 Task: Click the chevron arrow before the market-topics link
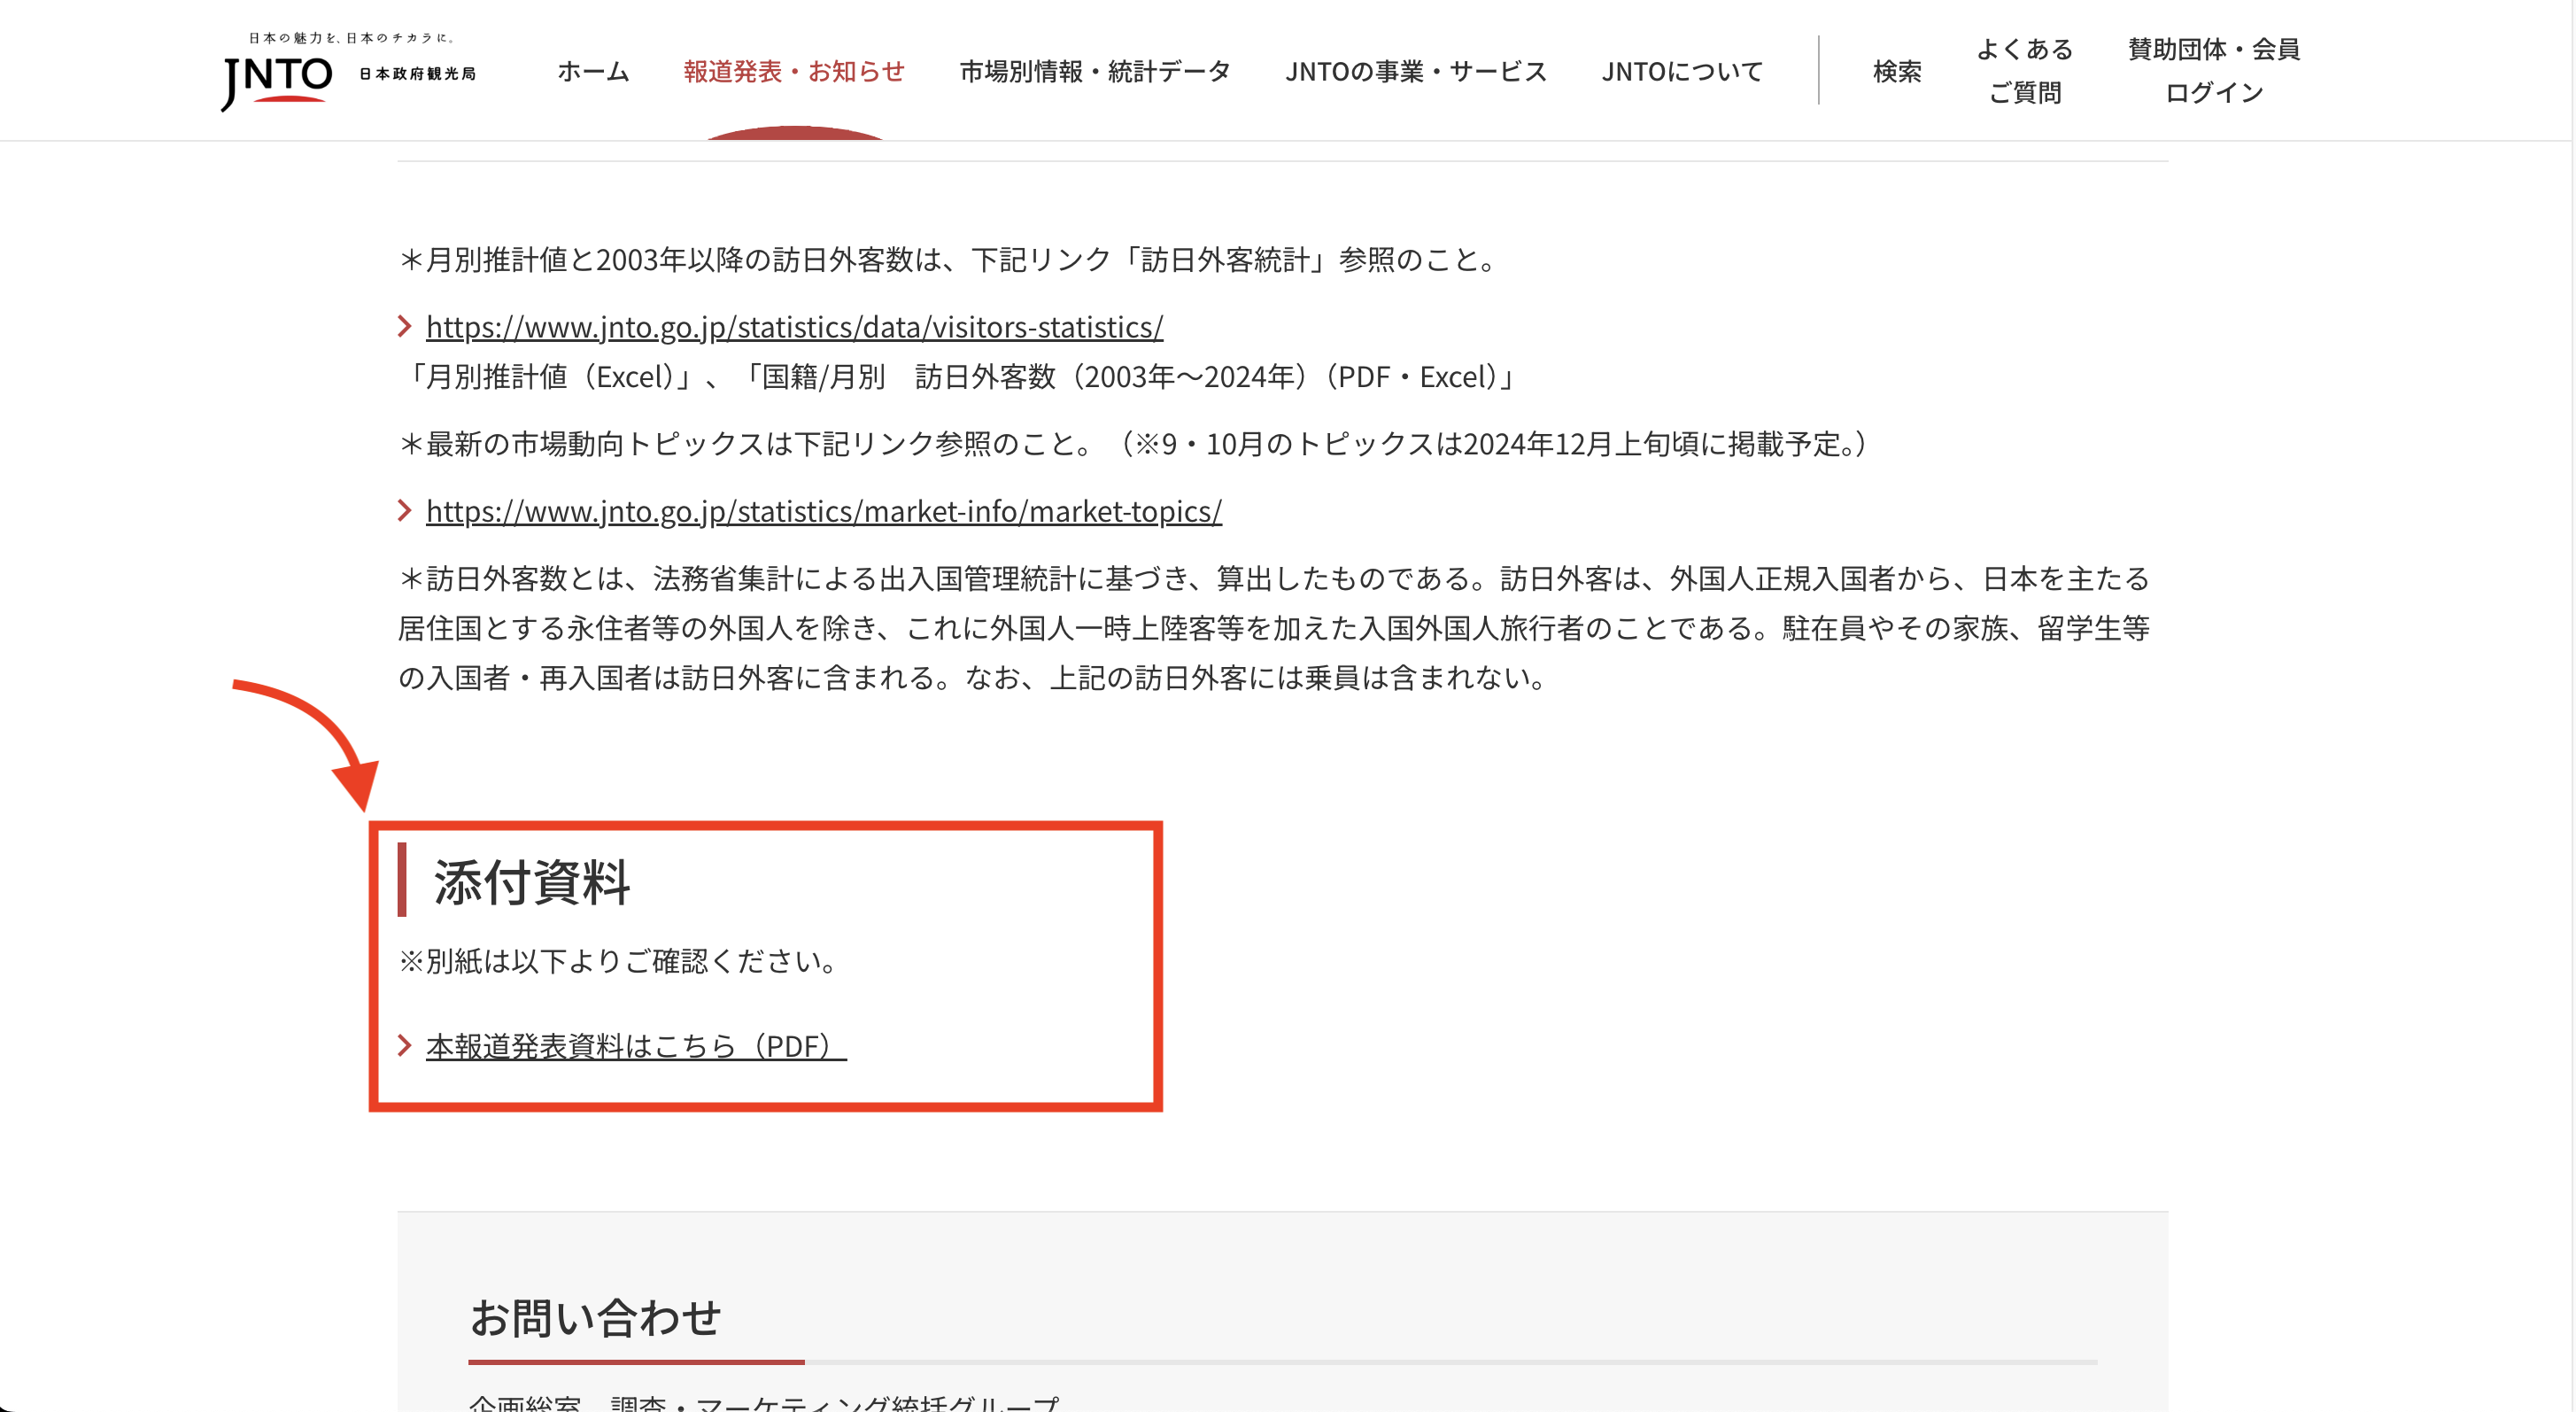point(405,511)
